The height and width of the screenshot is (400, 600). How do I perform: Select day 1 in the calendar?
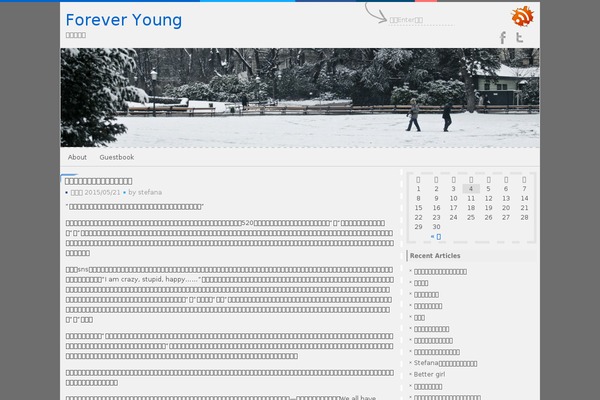point(418,189)
